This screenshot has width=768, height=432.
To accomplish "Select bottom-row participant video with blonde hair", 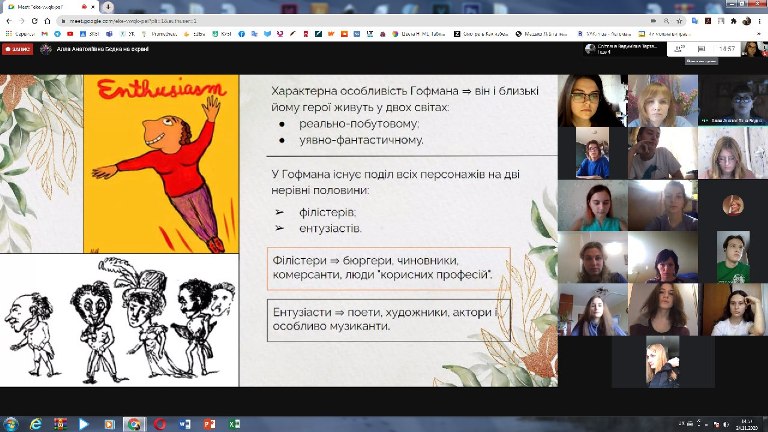I will pyautogui.click(x=663, y=361).
